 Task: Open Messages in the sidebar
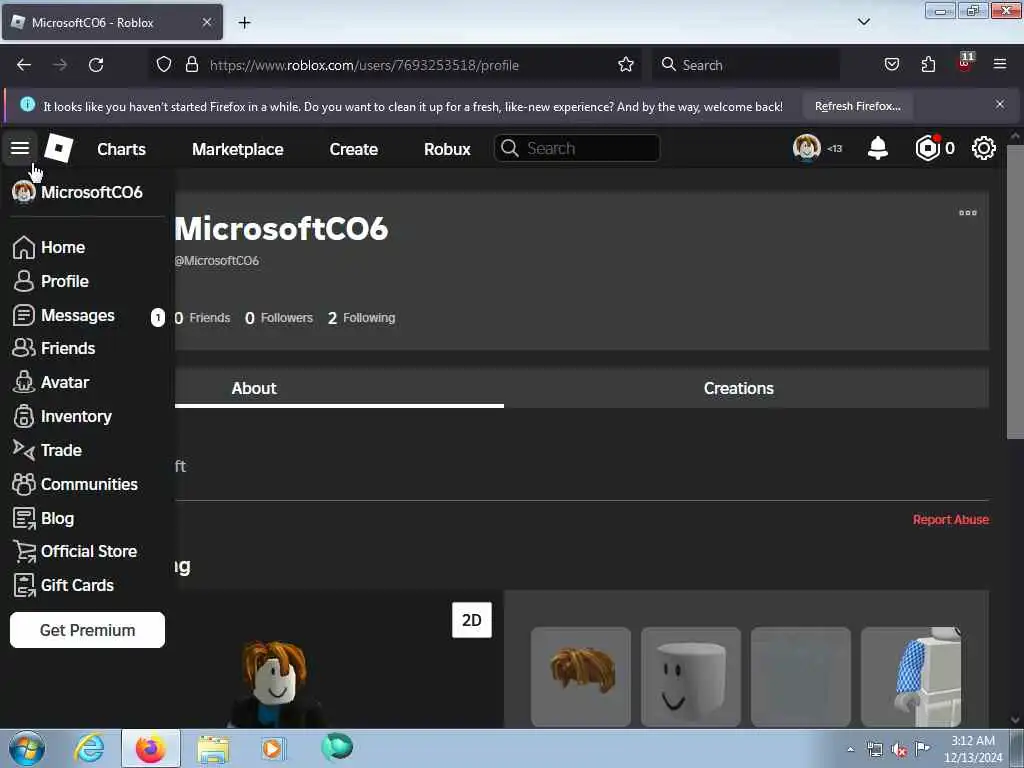pos(77,315)
